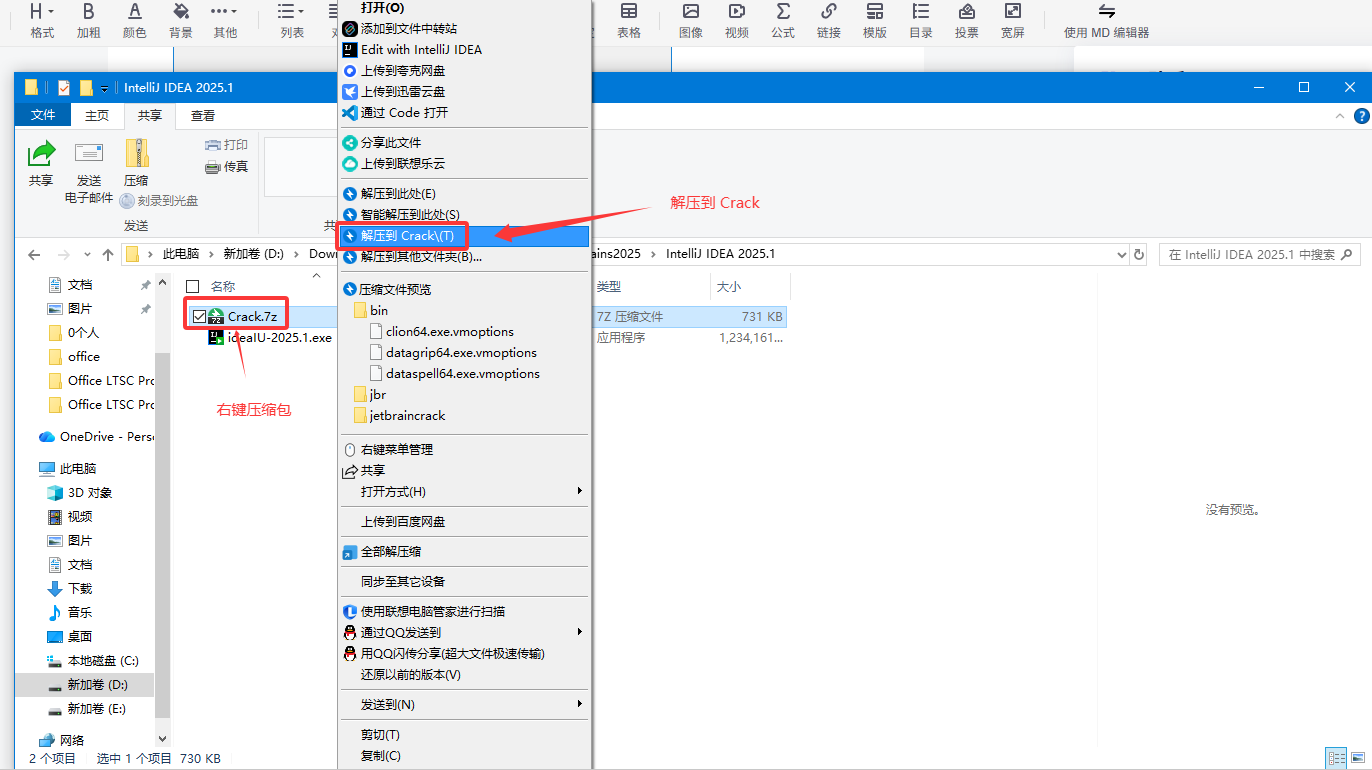Collapse the Explorer ribbon chevron
Screen dimensions: 1372x770
(1342, 116)
